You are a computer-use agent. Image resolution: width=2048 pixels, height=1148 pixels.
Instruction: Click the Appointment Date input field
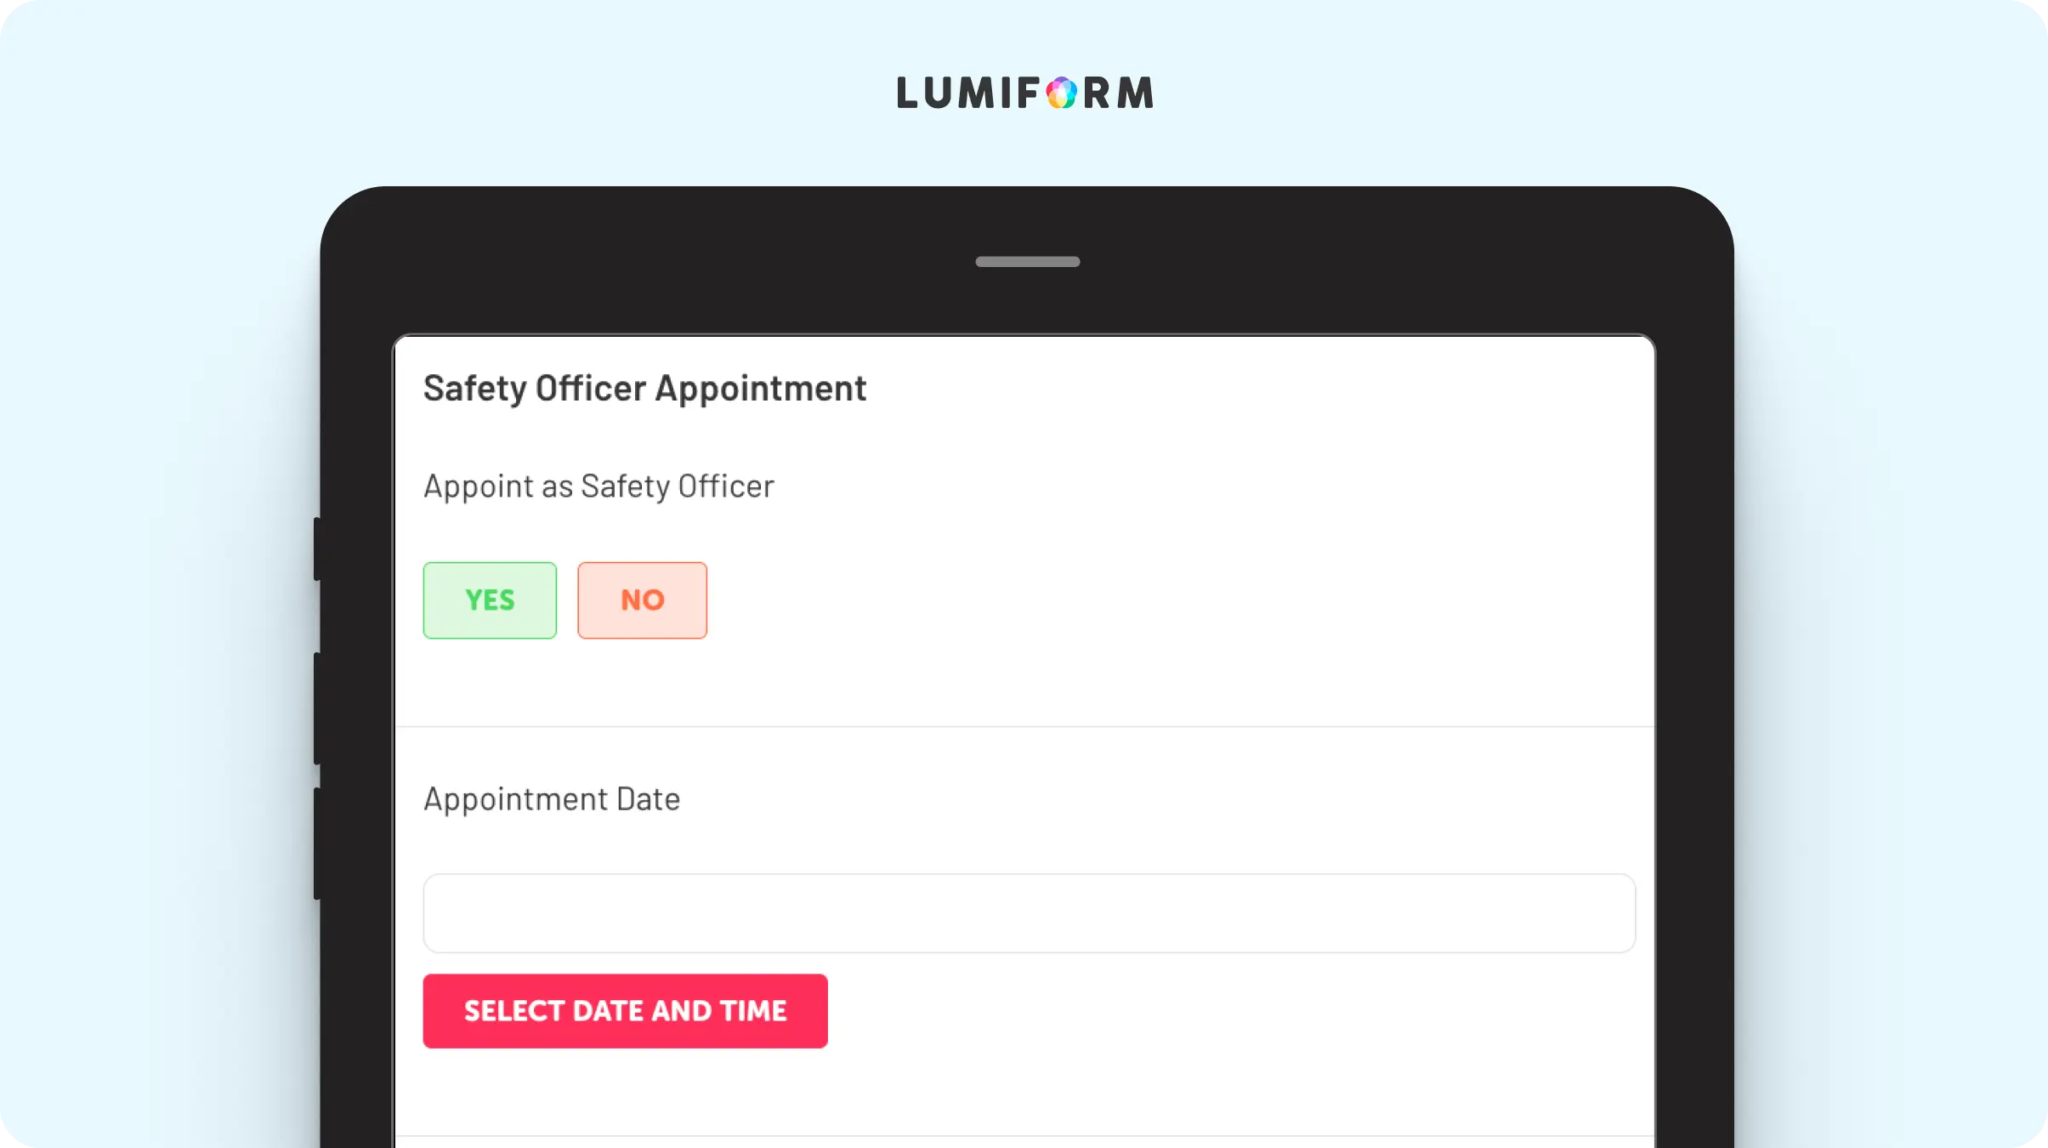[1029, 913]
